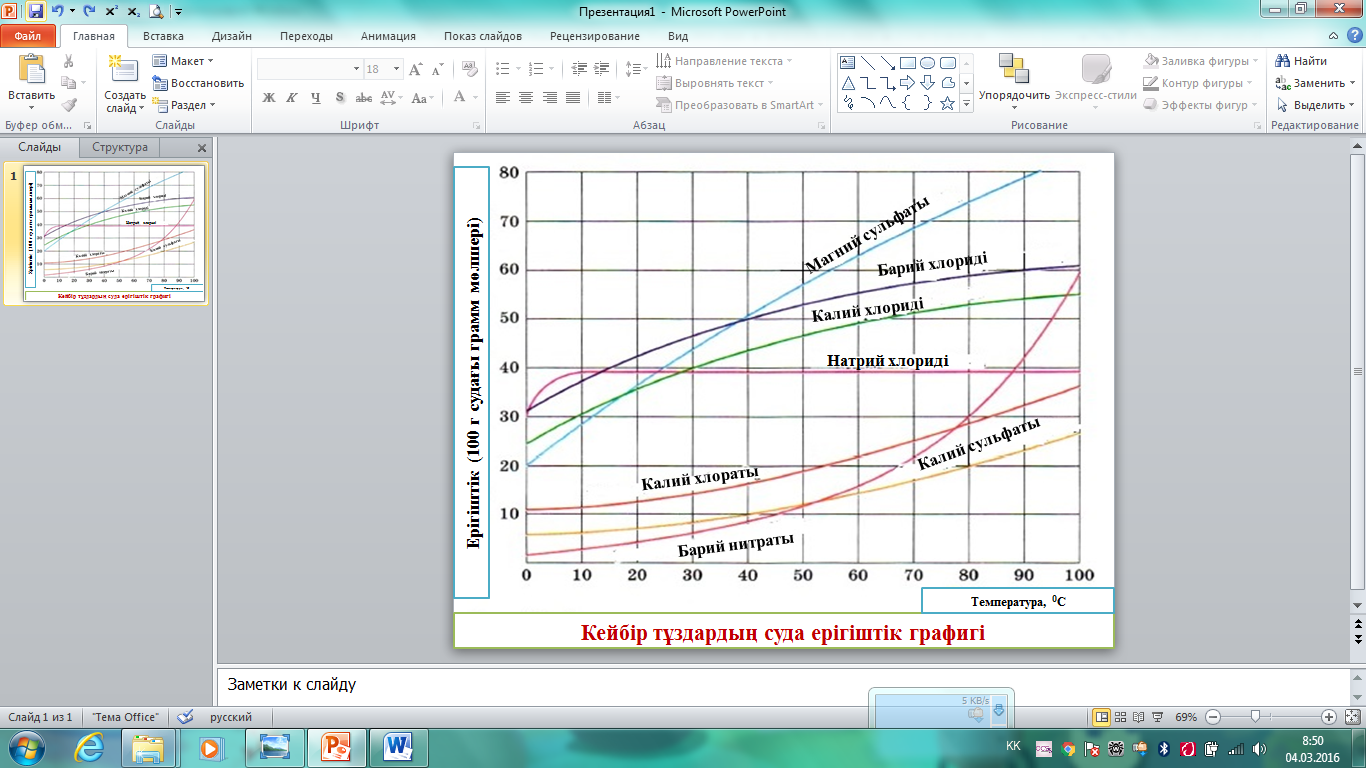Open the Shape Fill (Заливка фигуры) dropdown
The height and width of the screenshot is (768, 1366).
1200,61
